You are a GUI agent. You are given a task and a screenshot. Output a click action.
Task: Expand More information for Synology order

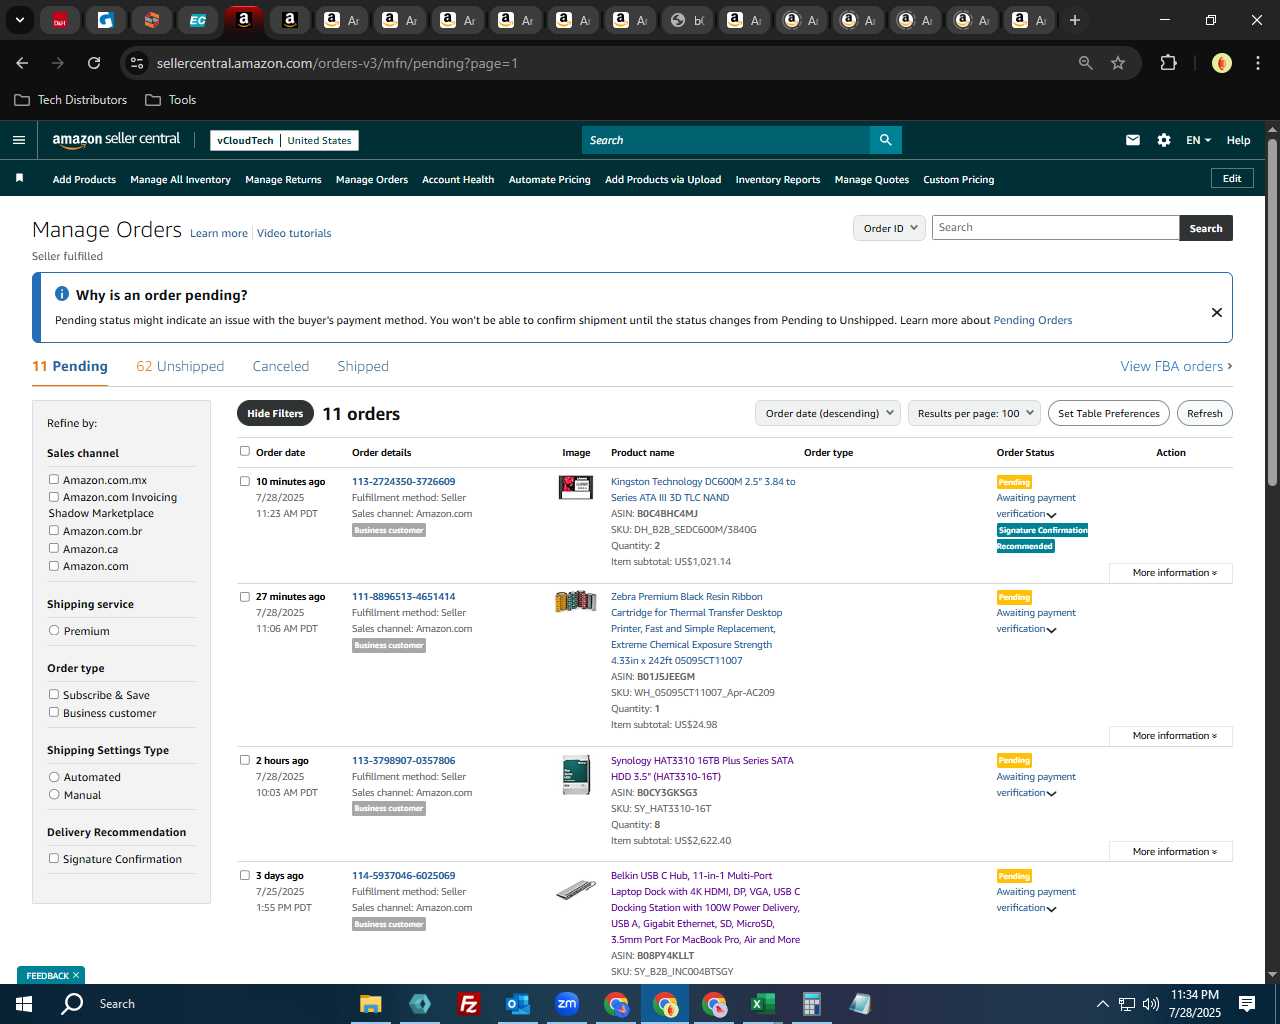1171,852
